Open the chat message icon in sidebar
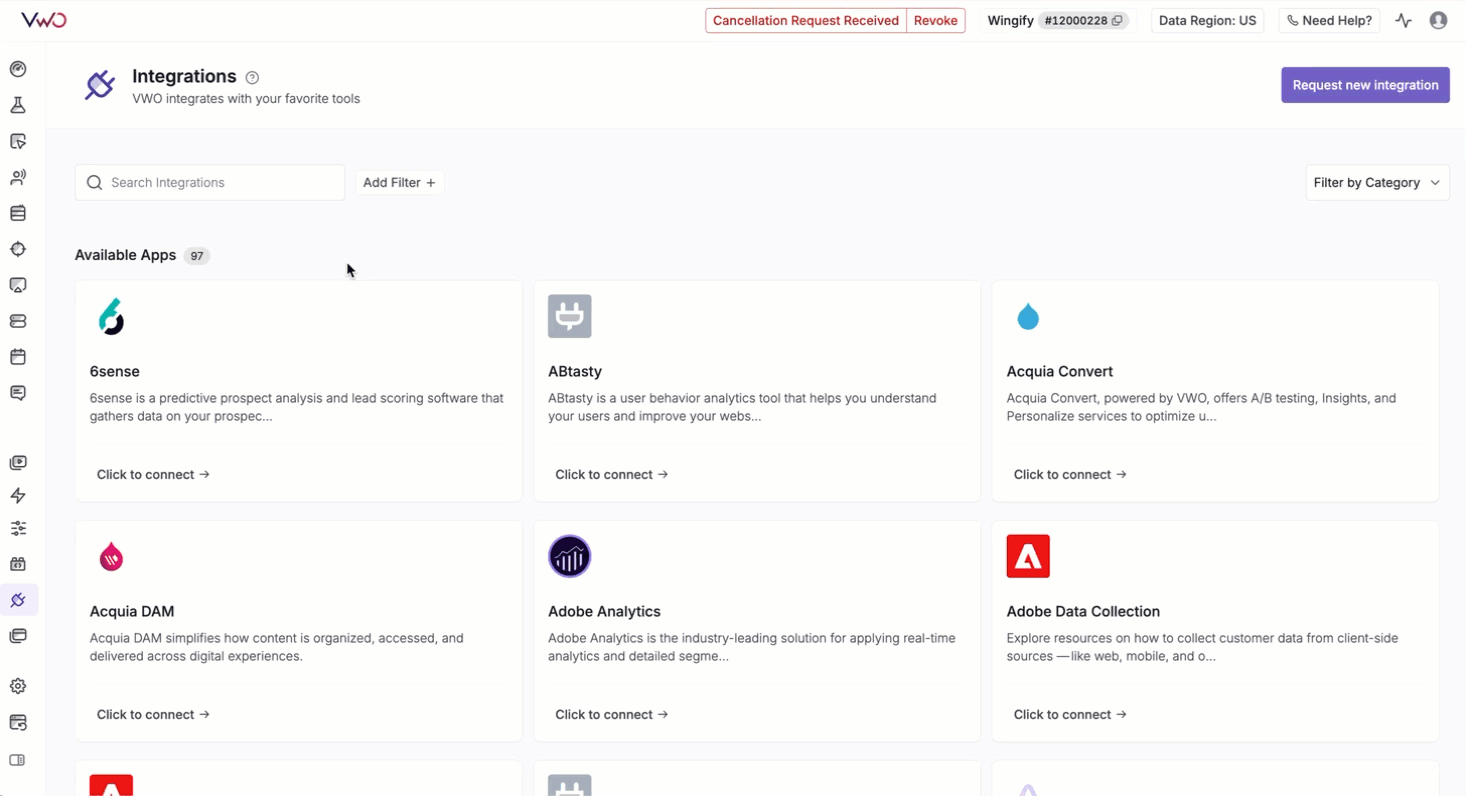1466x796 pixels. click(18, 393)
